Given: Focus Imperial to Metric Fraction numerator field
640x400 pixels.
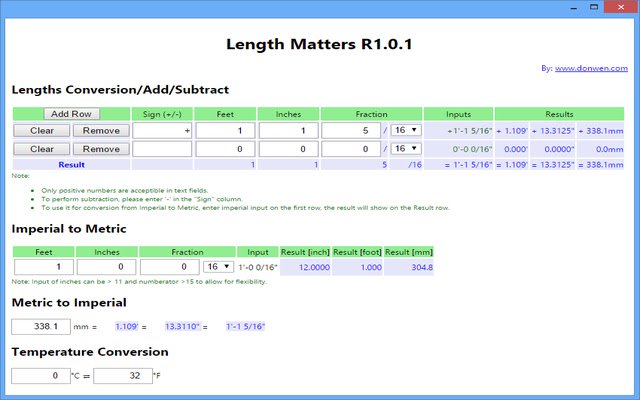Looking at the screenshot, I should point(170,267).
